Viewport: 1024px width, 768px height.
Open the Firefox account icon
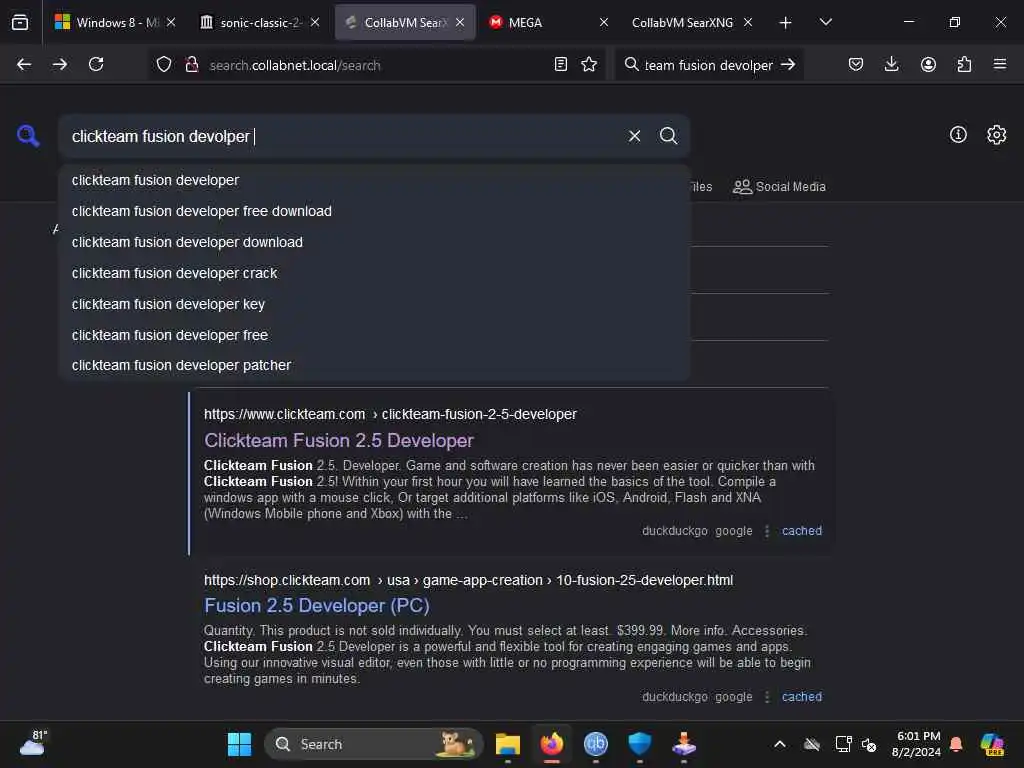coord(928,64)
